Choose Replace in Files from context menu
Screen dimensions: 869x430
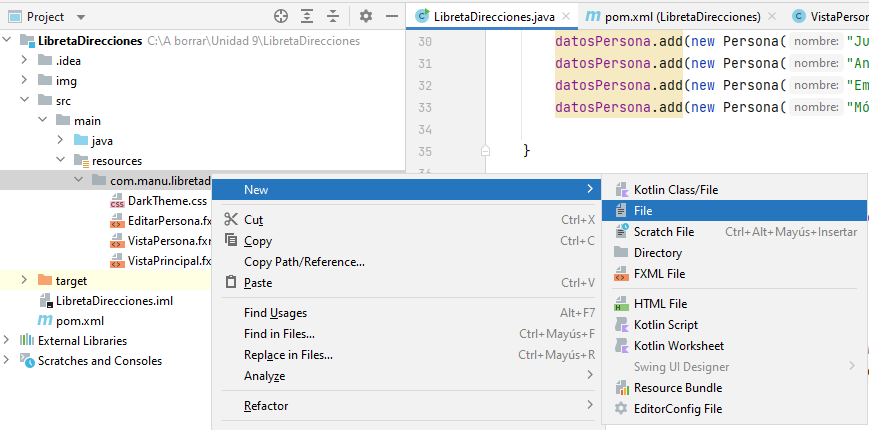(407, 355)
